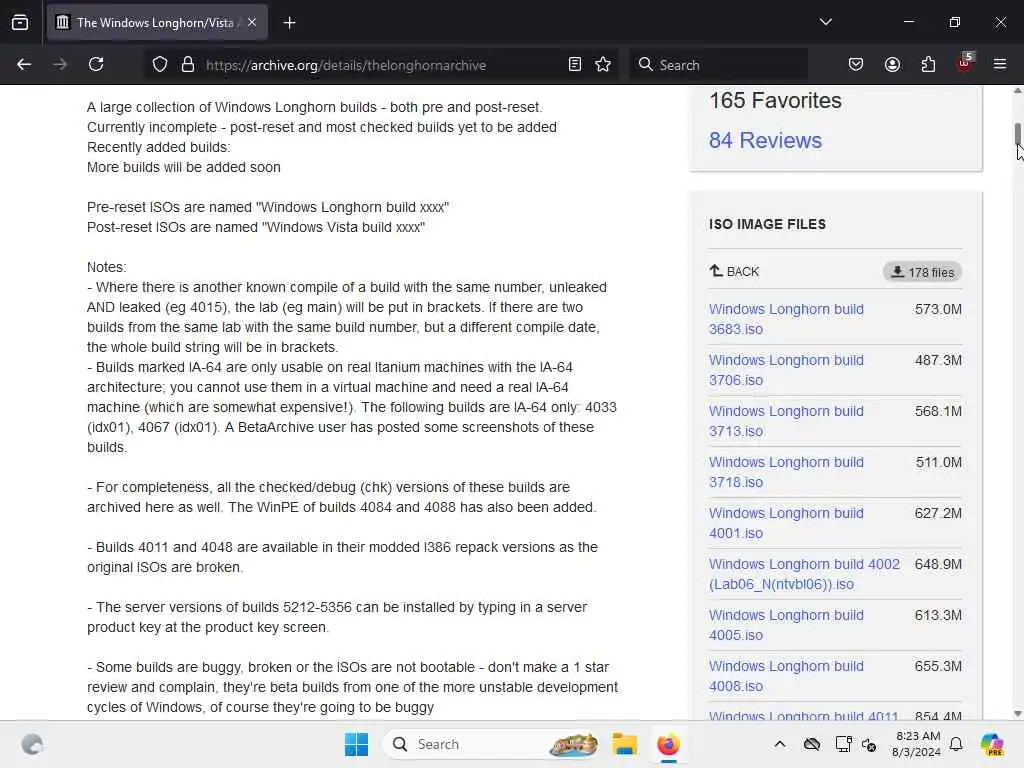This screenshot has height=768, width=1024.
Task: Click the 648.9M file size
Action: [938, 564]
